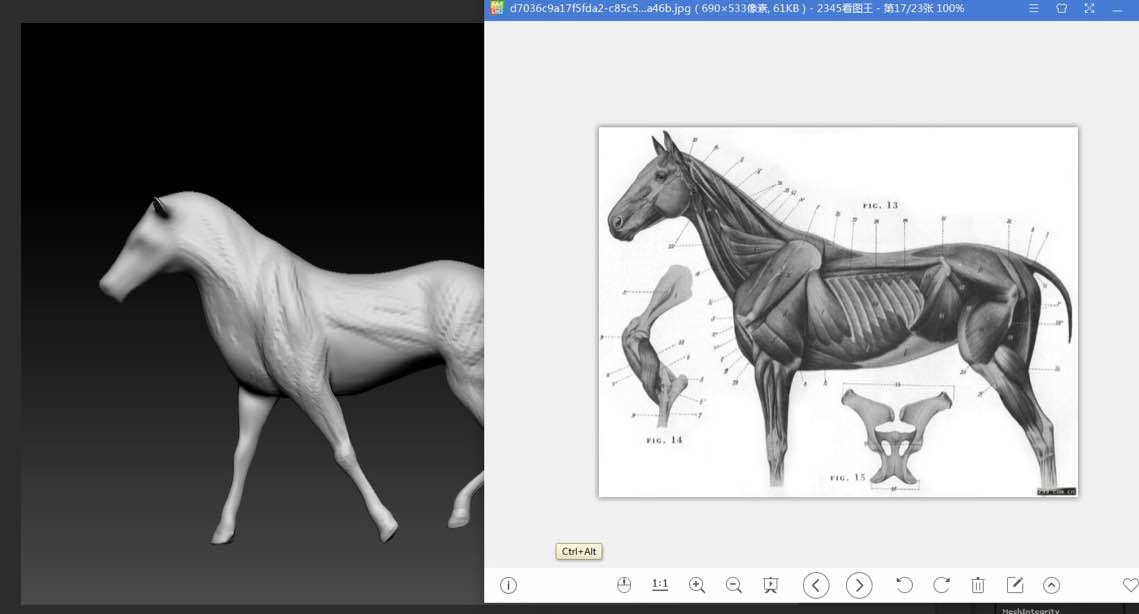Toggle mouse-wheel mode icon in viewer toolbar
This screenshot has width=1139, height=614.
[624, 585]
